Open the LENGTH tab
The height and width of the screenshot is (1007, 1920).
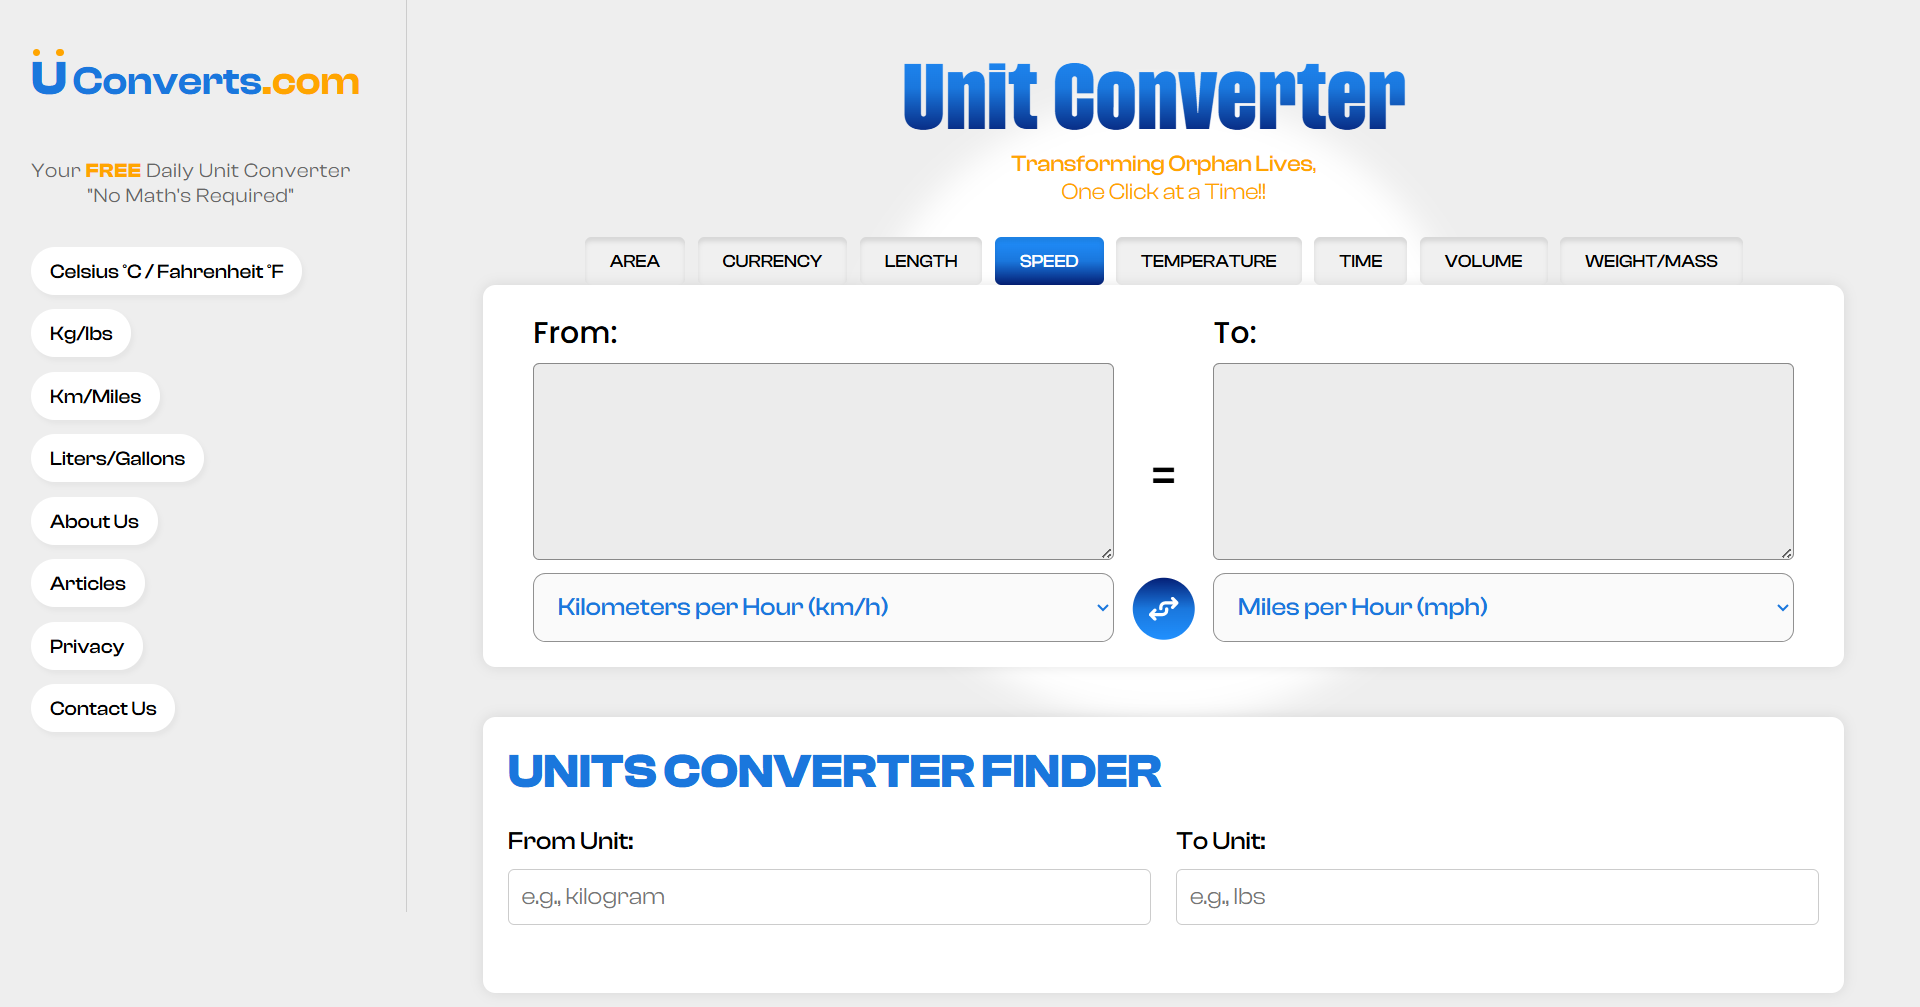point(920,261)
